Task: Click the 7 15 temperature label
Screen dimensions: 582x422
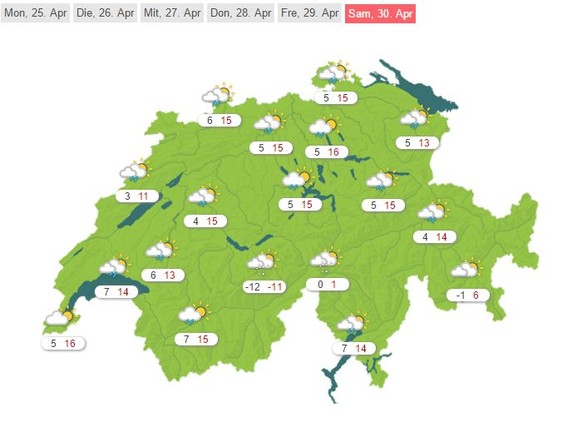Action: point(196,339)
